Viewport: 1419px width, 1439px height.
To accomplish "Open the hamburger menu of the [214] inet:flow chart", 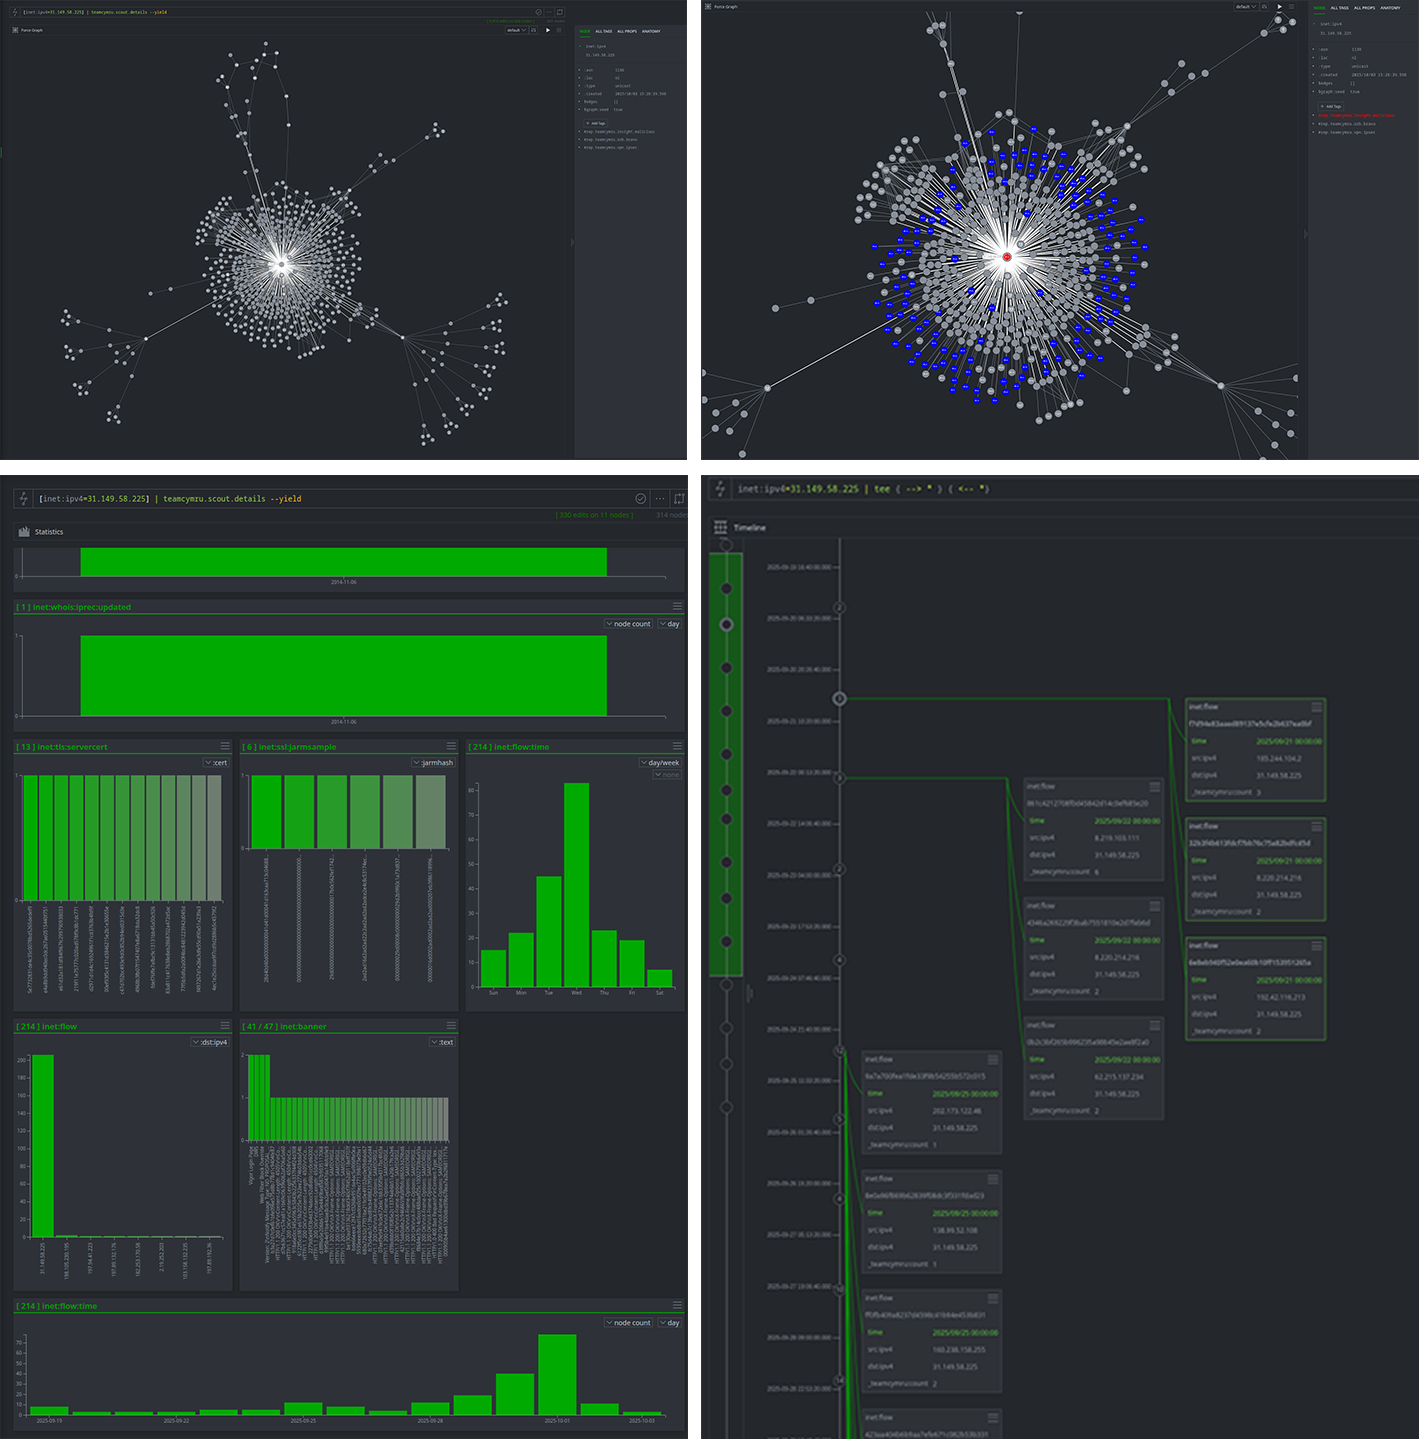I will point(225,1026).
